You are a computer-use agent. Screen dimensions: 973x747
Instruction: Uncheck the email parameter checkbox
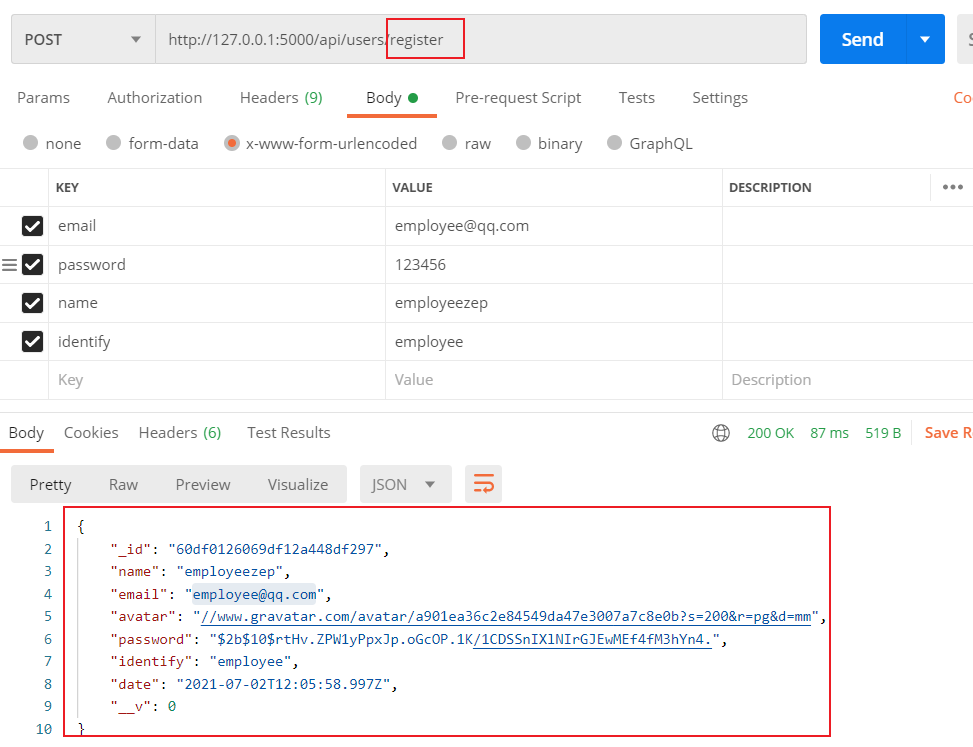click(x=32, y=226)
